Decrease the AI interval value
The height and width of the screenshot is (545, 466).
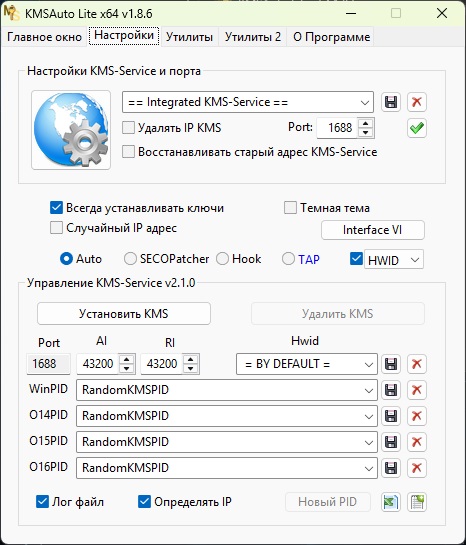click(x=127, y=368)
